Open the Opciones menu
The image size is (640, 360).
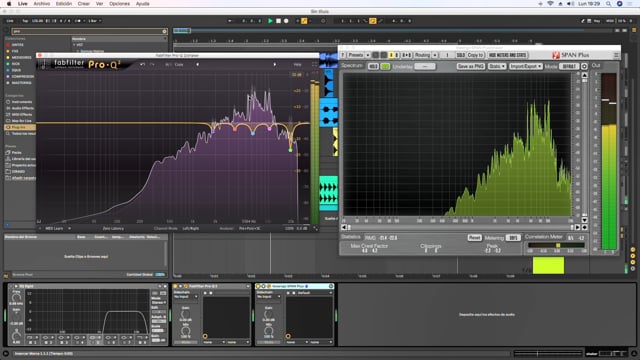pos(119,4)
